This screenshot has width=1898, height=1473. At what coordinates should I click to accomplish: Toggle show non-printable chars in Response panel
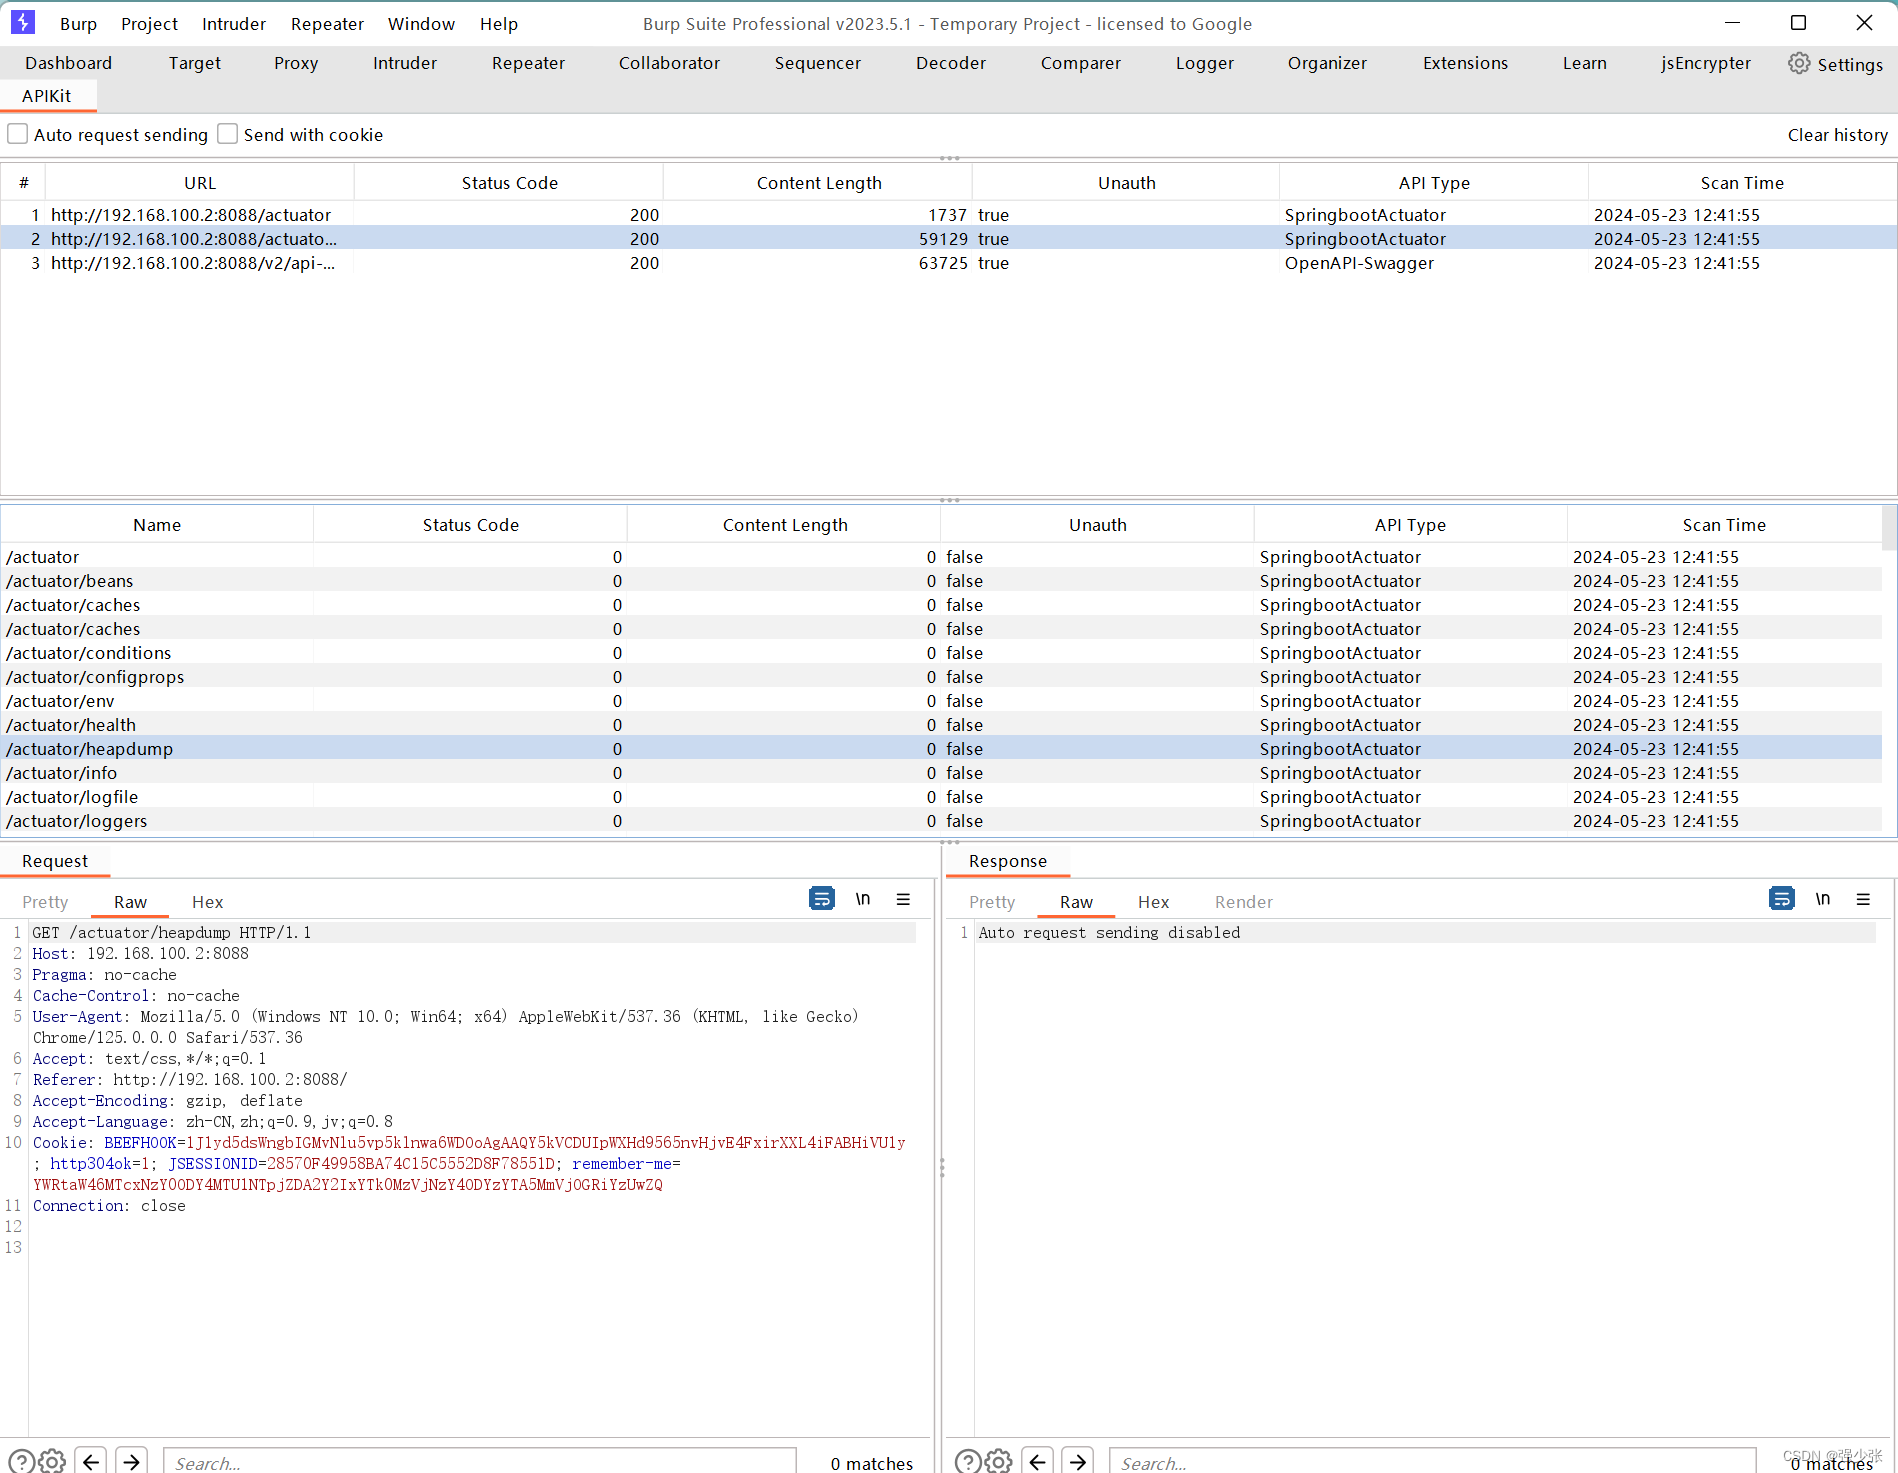point(1823,899)
